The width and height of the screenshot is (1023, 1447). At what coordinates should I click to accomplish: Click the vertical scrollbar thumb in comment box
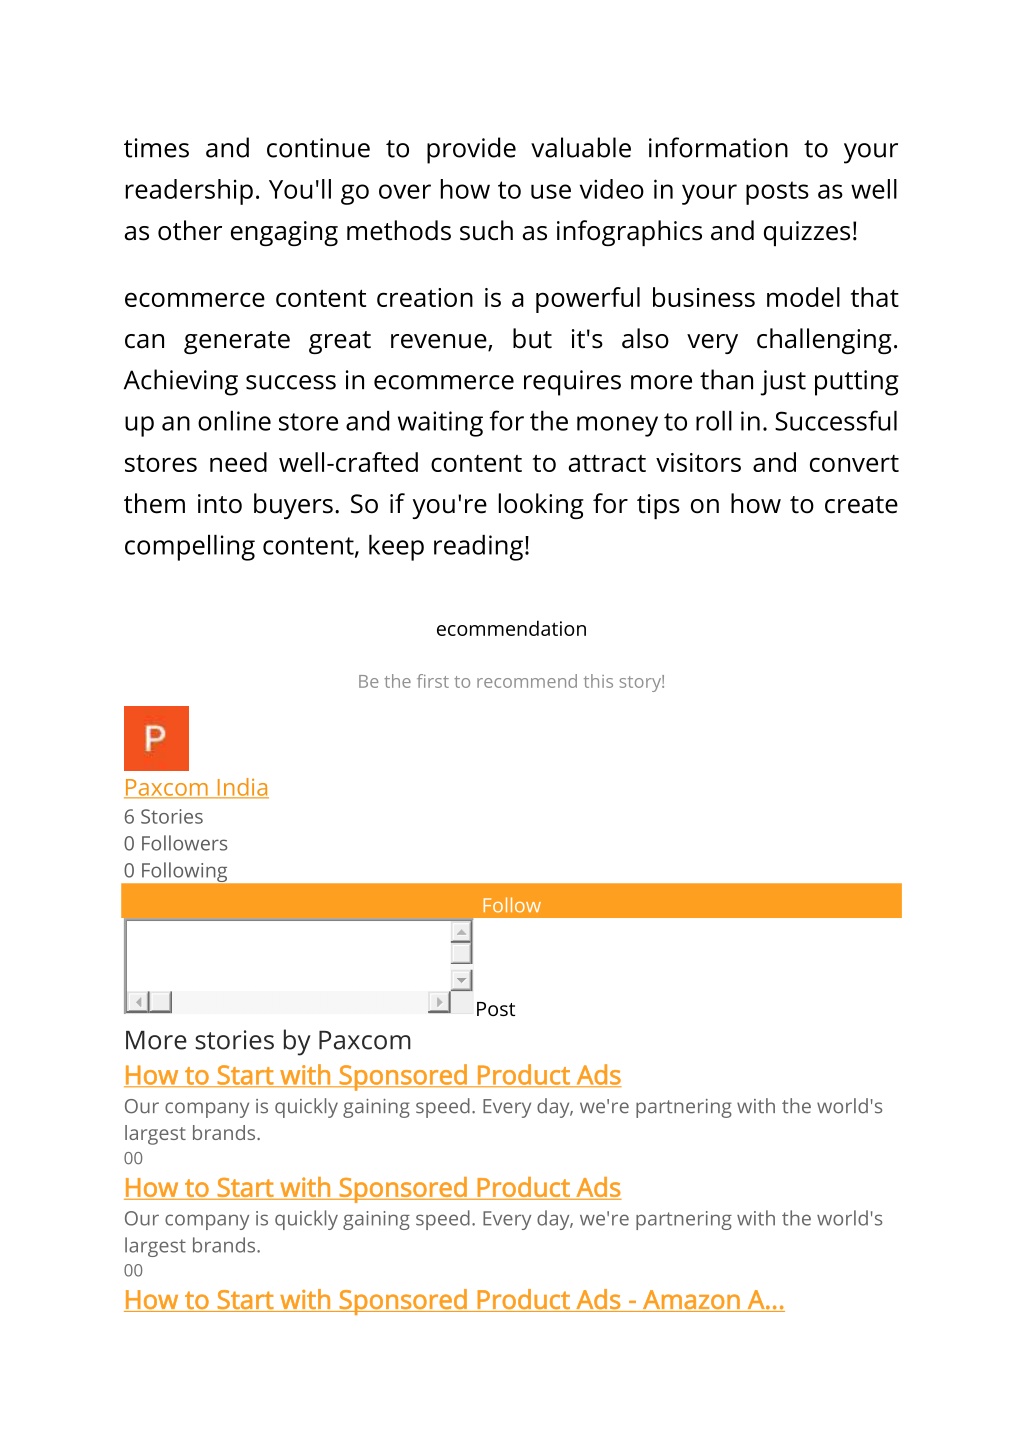(461, 953)
